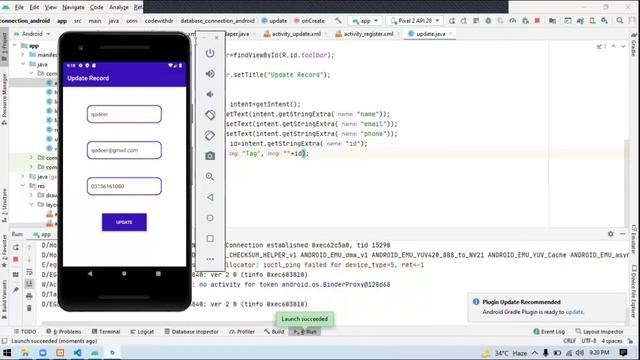Click VS Code icon in taskbar

click(77, 353)
